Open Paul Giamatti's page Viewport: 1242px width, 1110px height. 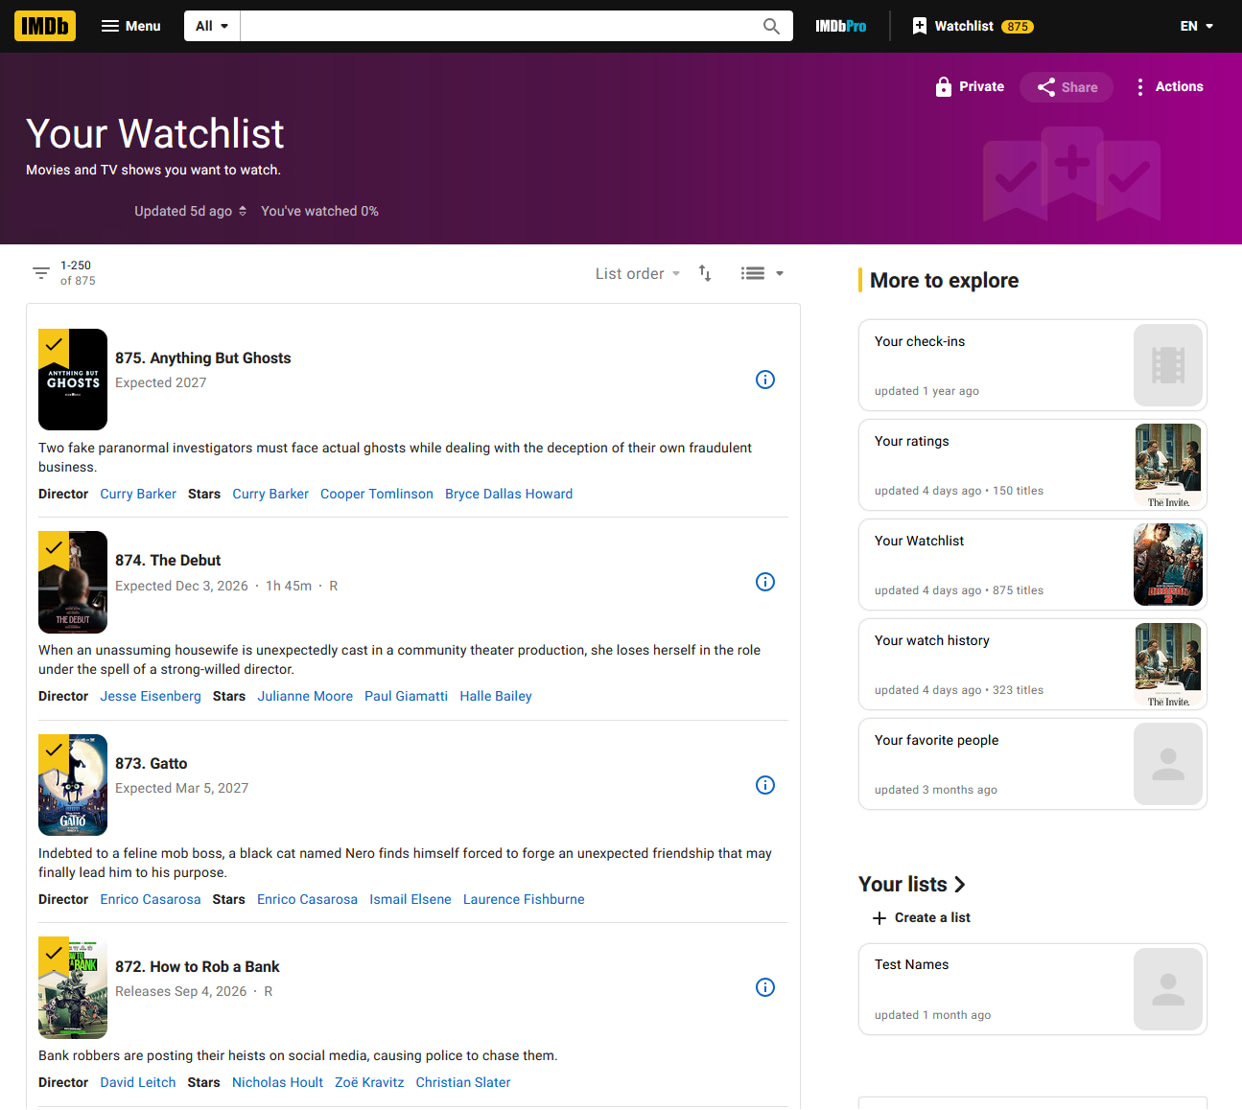[x=406, y=696]
